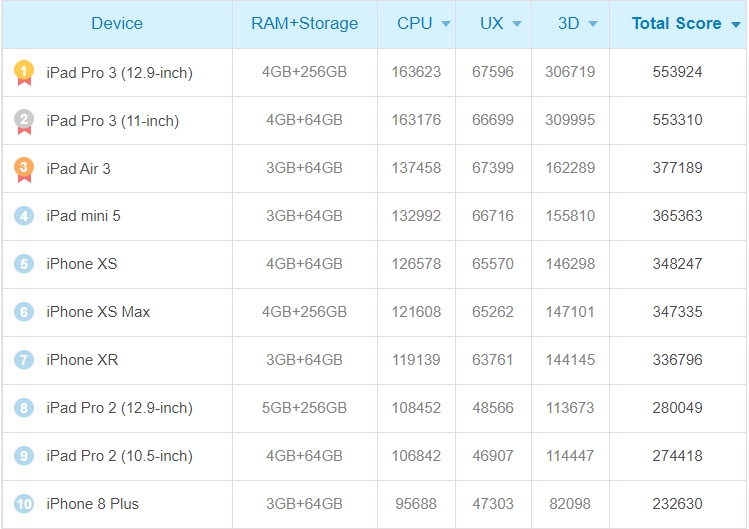This screenshot has width=749, height=529.
Task: Click the gold rank 1 medal icon
Action: (24, 73)
